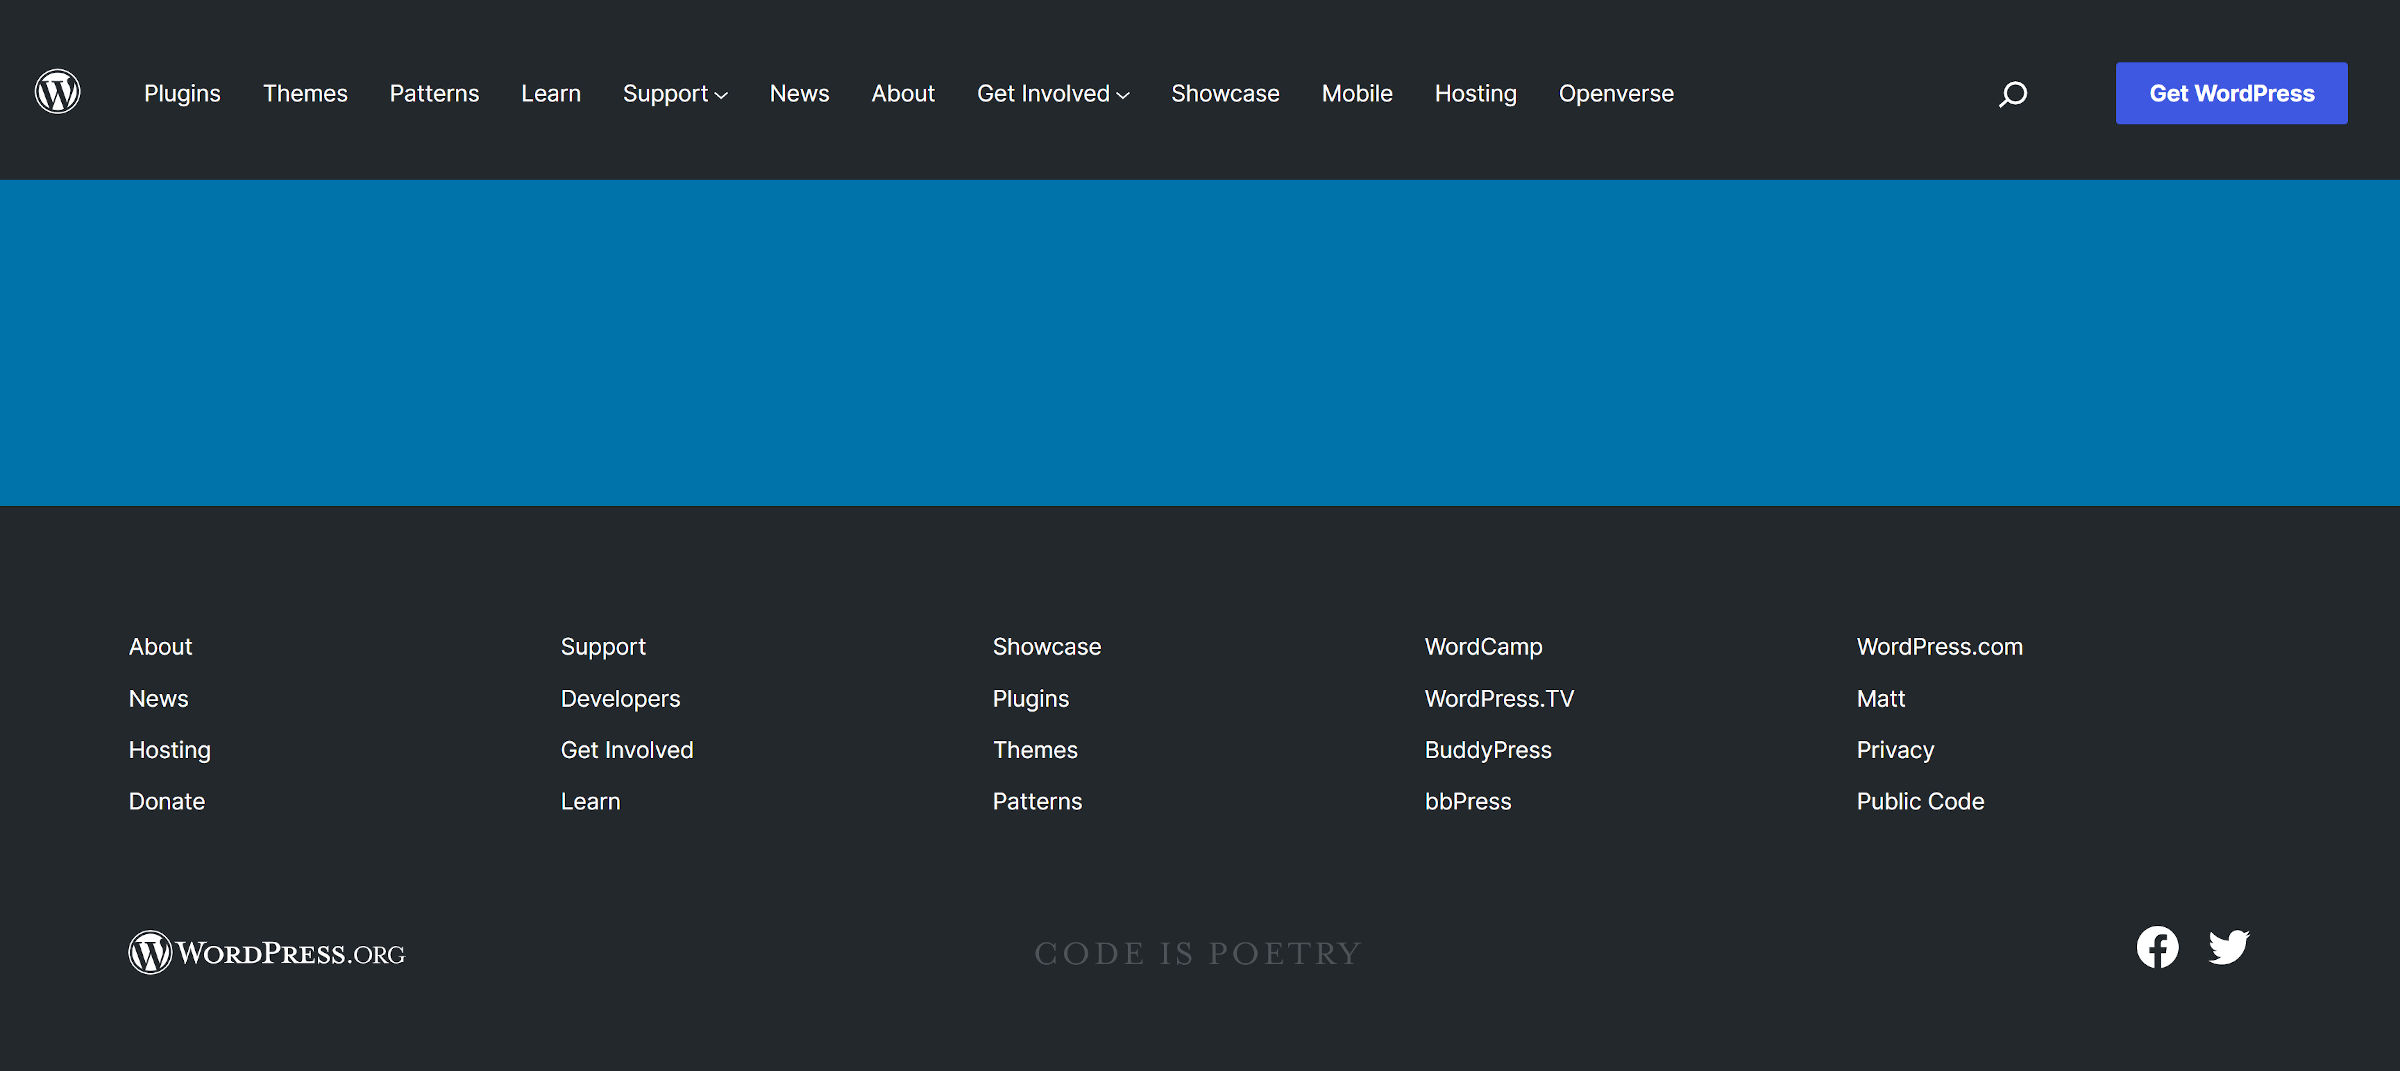Visit WordPress.TV from the footer
This screenshot has width=2400, height=1071.
1498,698
